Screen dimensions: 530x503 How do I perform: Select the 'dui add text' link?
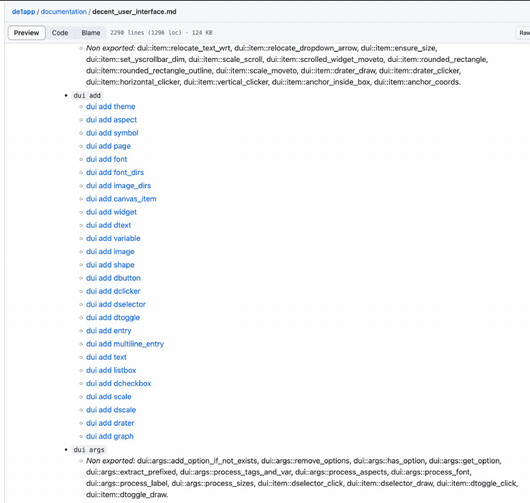tap(106, 357)
